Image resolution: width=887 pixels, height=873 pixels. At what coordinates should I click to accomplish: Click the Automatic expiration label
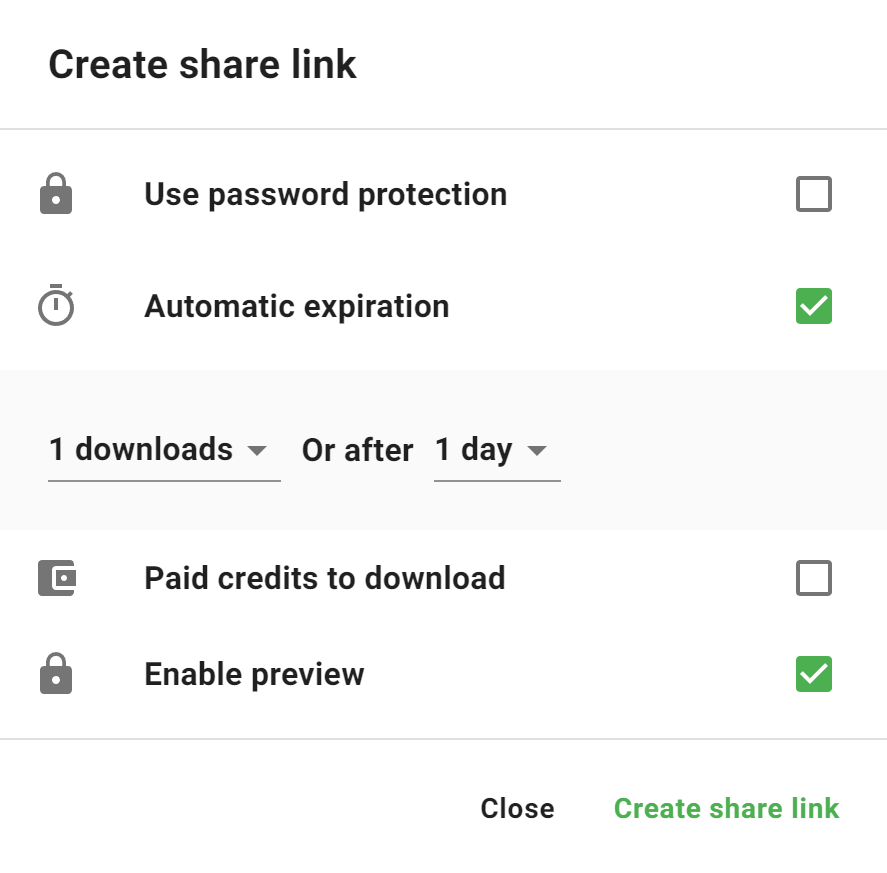click(x=296, y=306)
